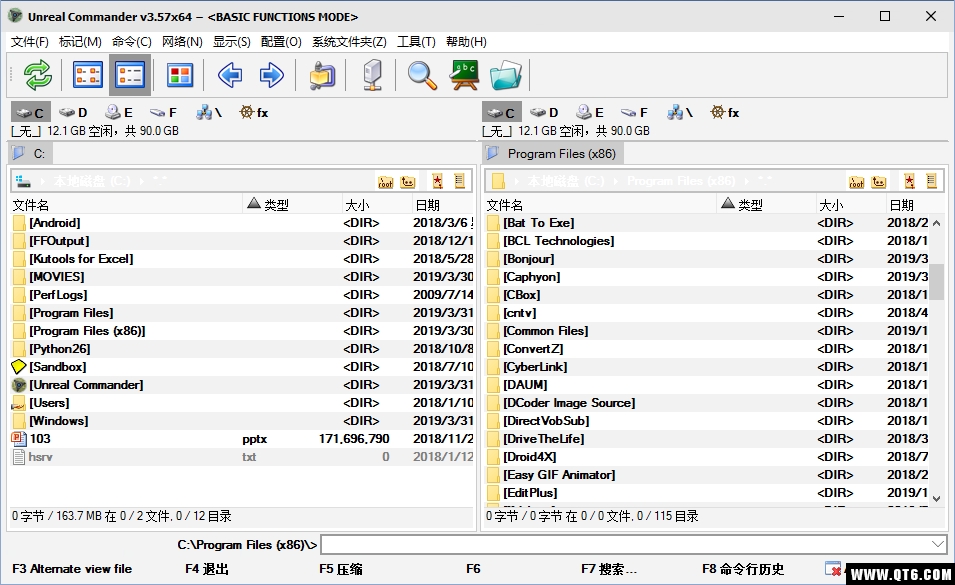
Task: Go to parent folder in right panel
Action: point(878,181)
